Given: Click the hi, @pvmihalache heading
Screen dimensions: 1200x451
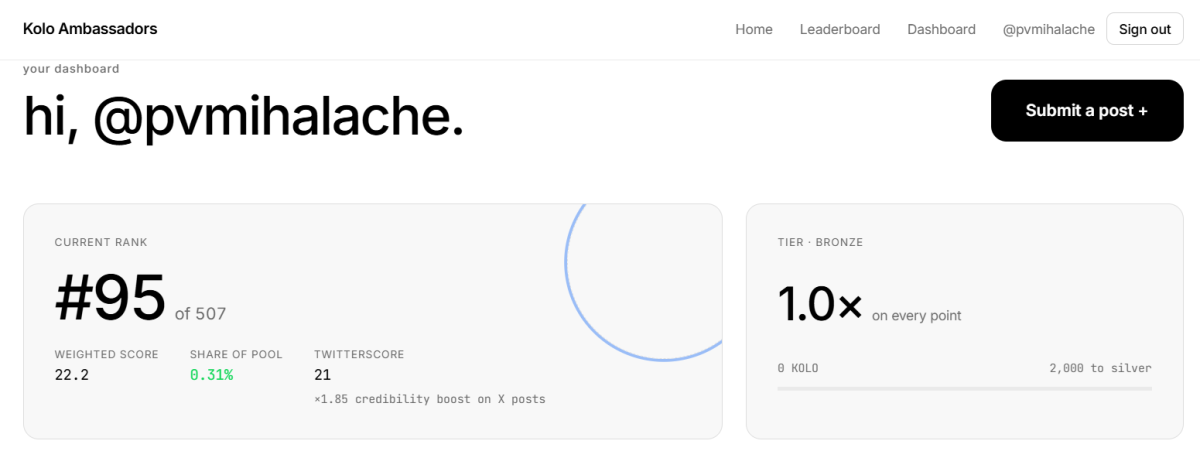Looking at the screenshot, I should 244,117.
